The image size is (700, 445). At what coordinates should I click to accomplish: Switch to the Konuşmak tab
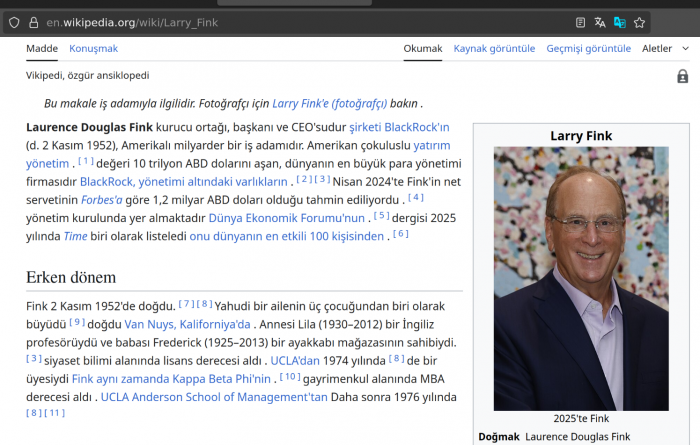coord(93,48)
